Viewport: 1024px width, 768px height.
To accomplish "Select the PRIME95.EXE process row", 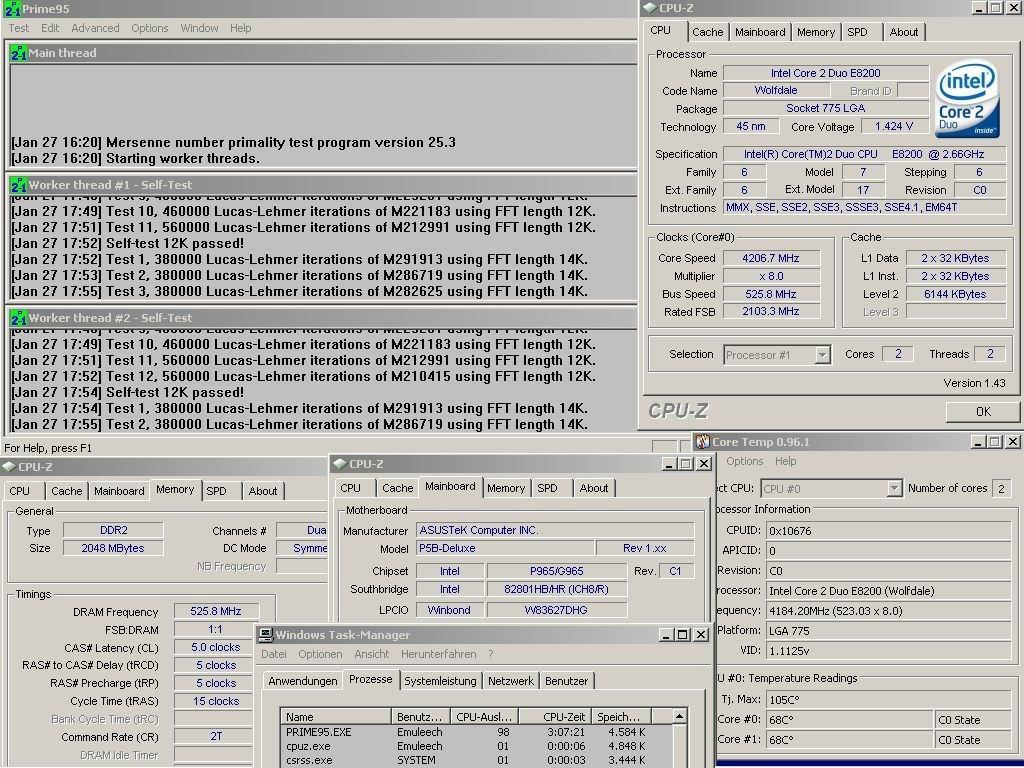I will tap(476, 732).
